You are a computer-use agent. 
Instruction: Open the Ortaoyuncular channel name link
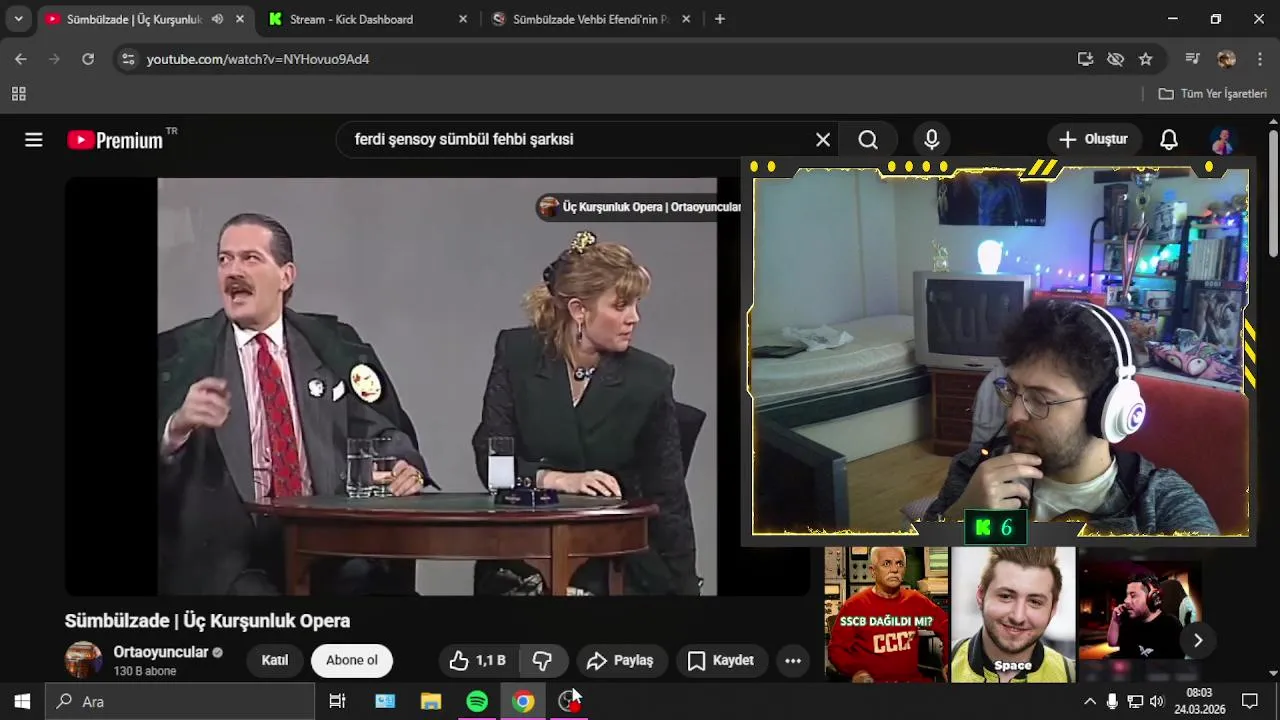(x=161, y=652)
